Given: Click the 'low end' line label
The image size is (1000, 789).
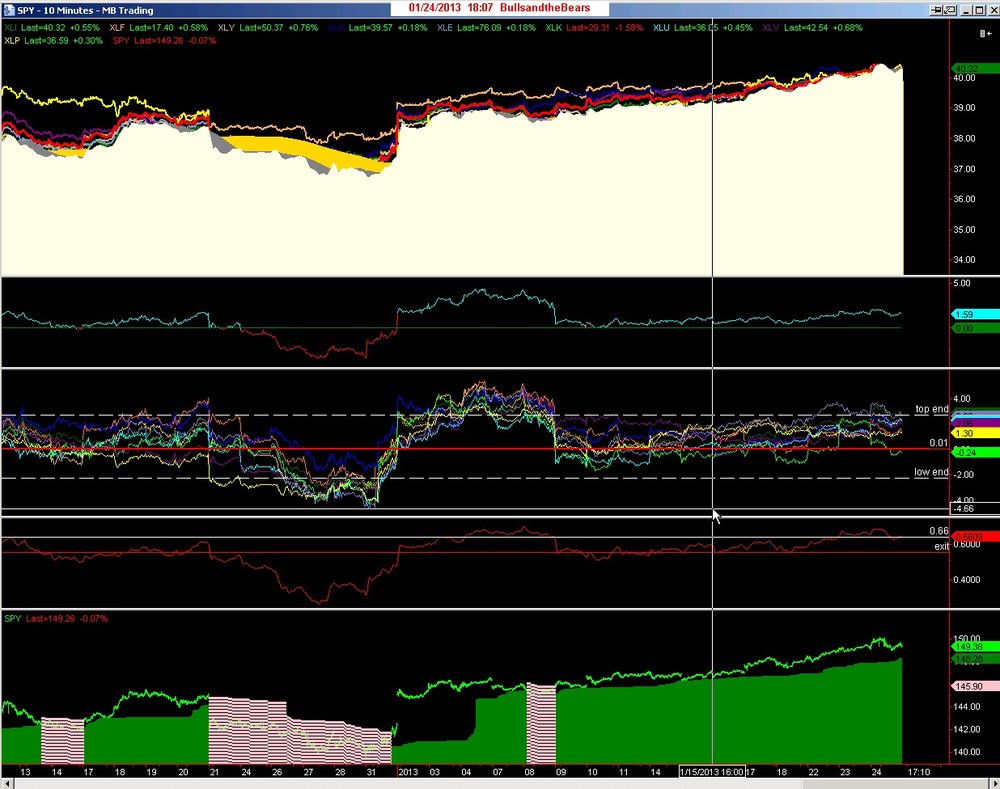Looking at the screenshot, I should tap(931, 472).
